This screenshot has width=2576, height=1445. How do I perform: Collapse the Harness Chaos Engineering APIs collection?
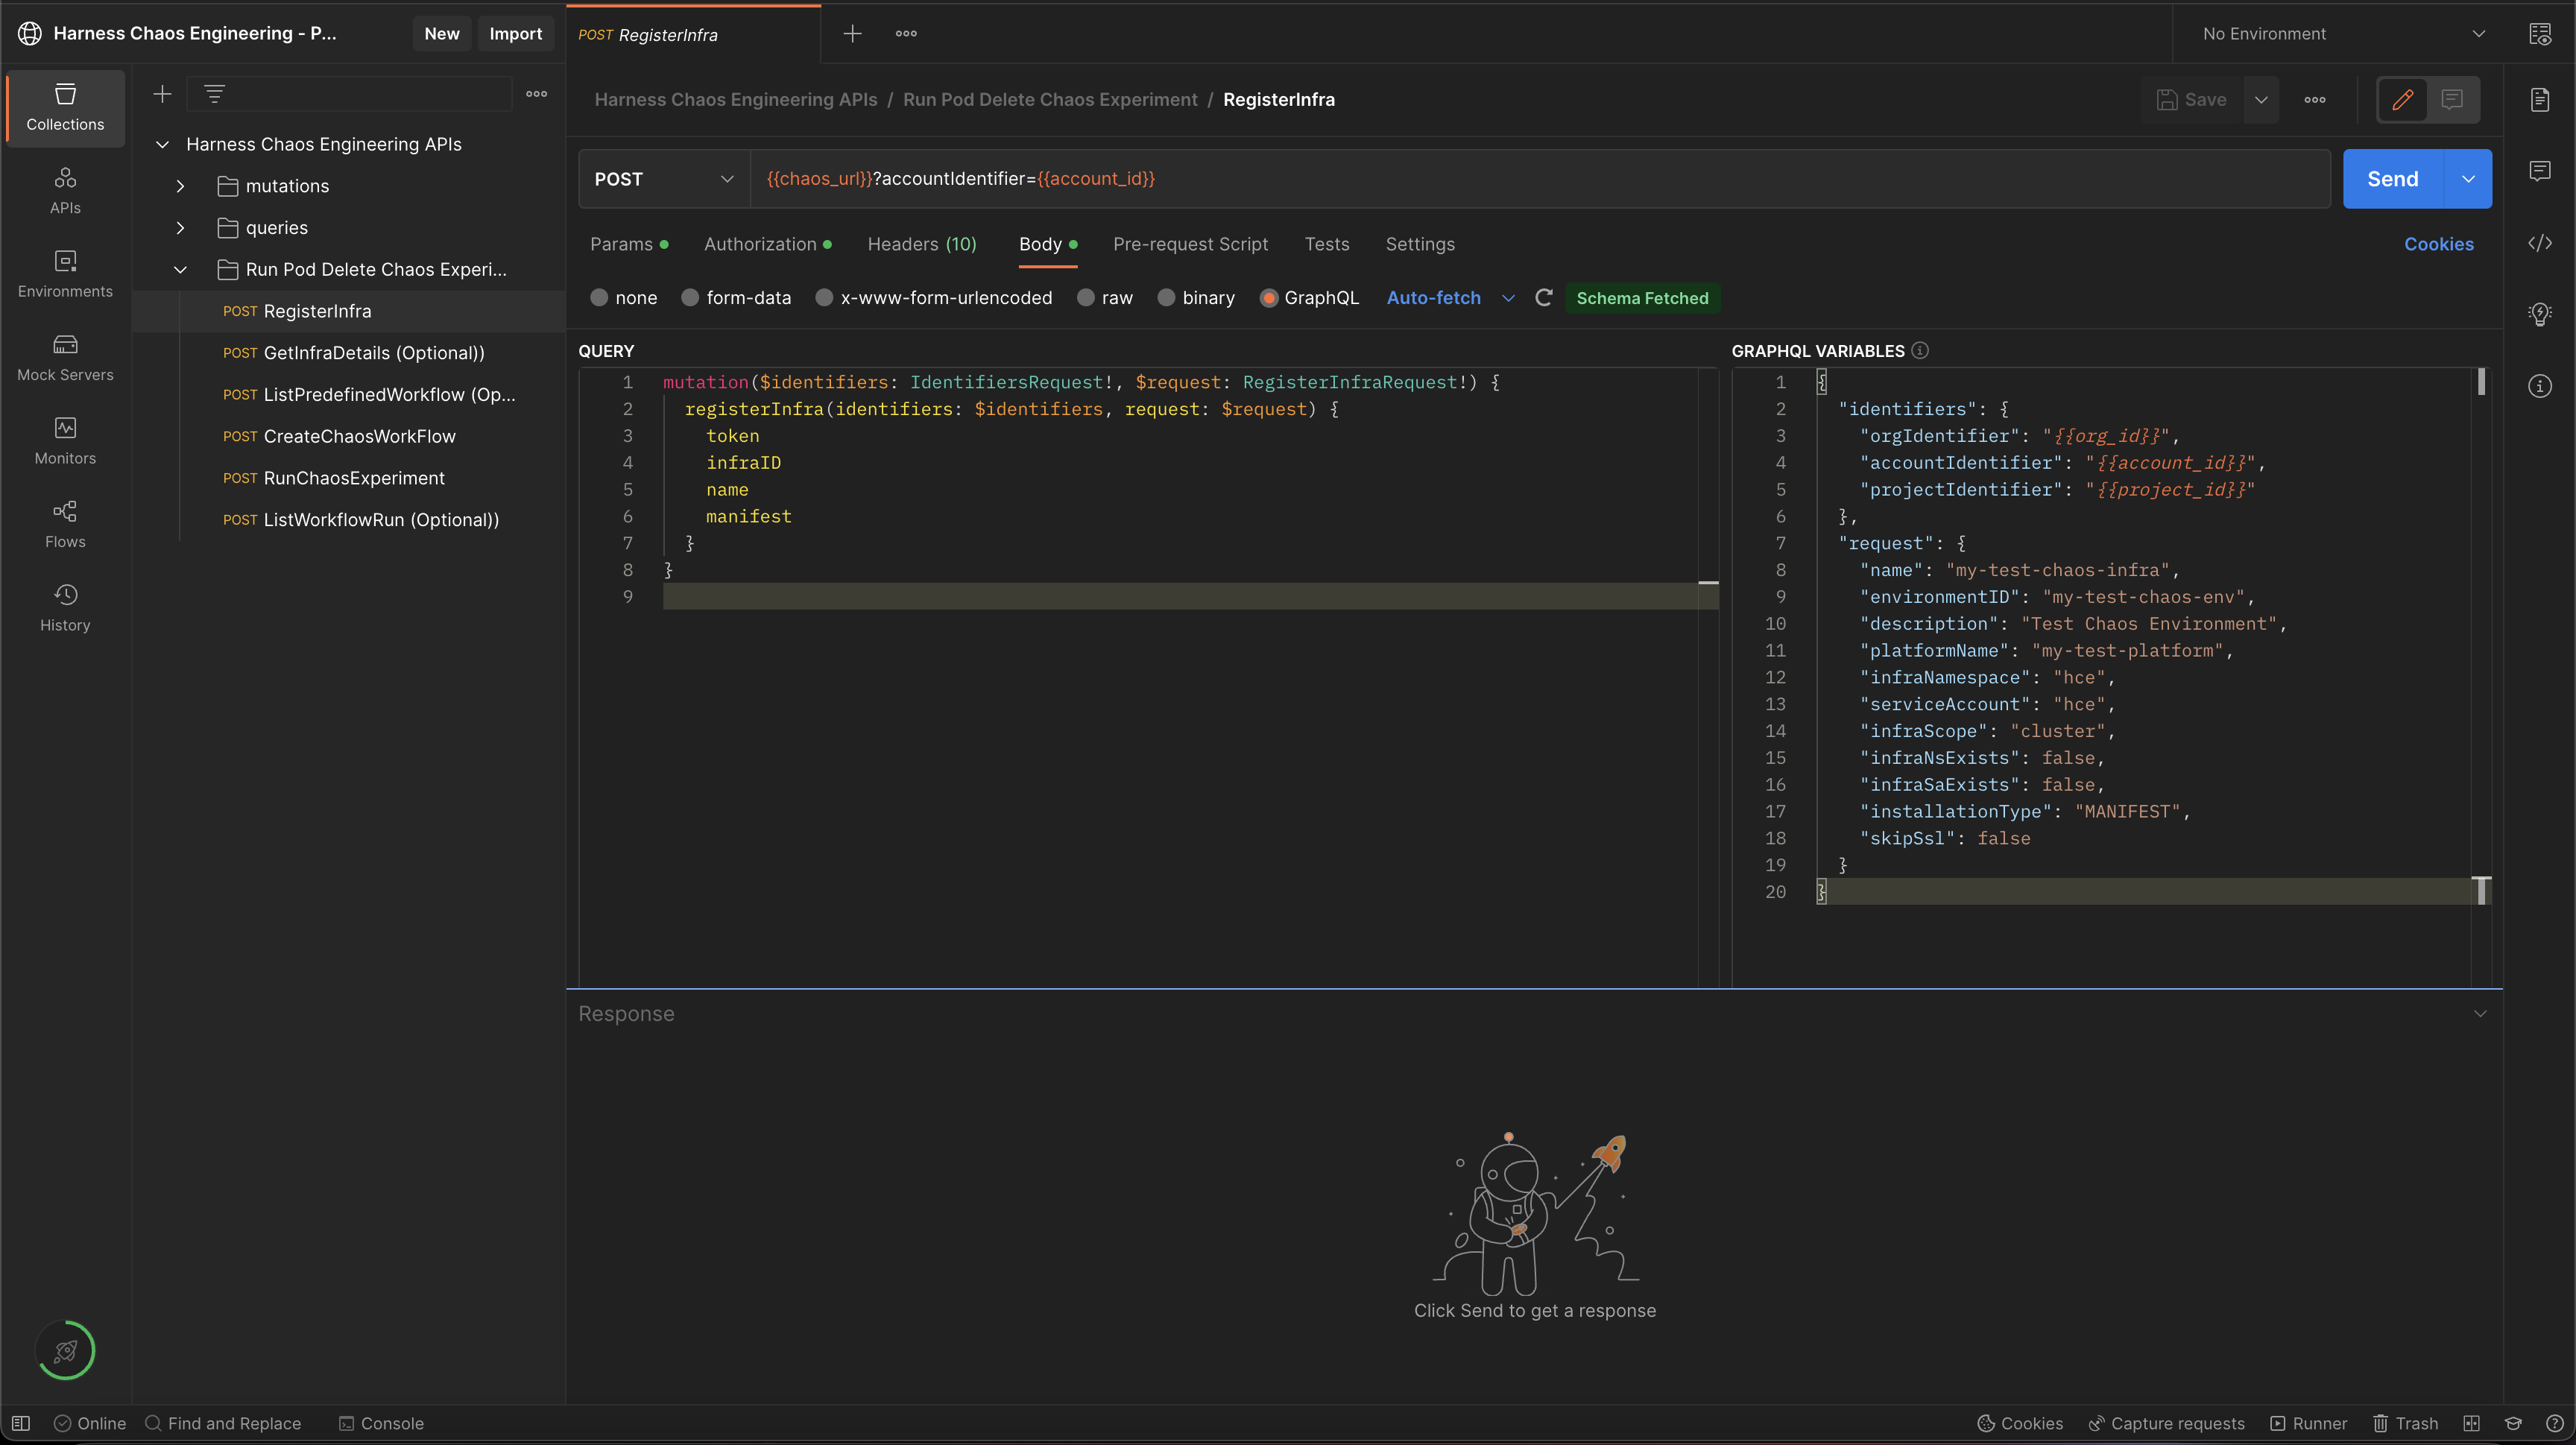click(x=162, y=145)
